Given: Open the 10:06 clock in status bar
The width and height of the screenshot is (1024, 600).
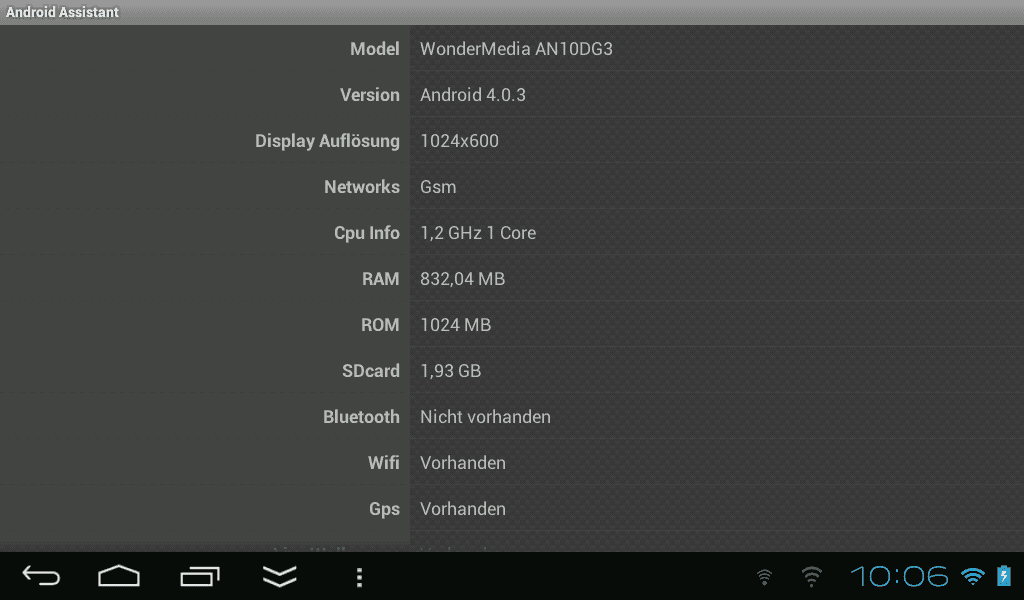Looking at the screenshot, I should pos(899,576).
